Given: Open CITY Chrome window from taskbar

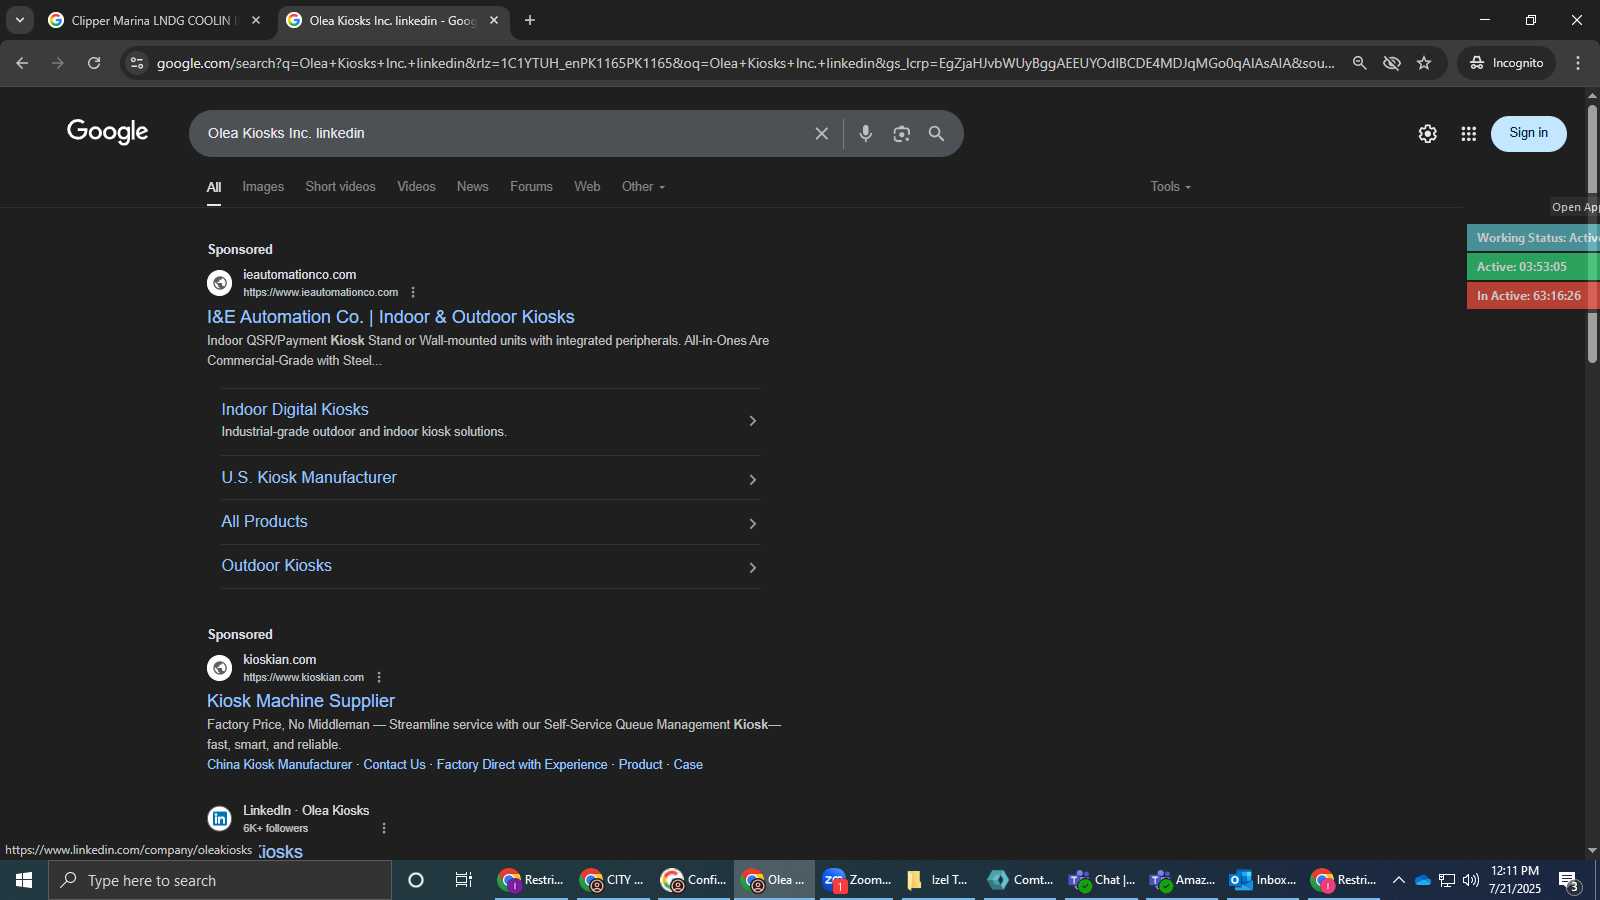Looking at the screenshot, I should (612, 880).
